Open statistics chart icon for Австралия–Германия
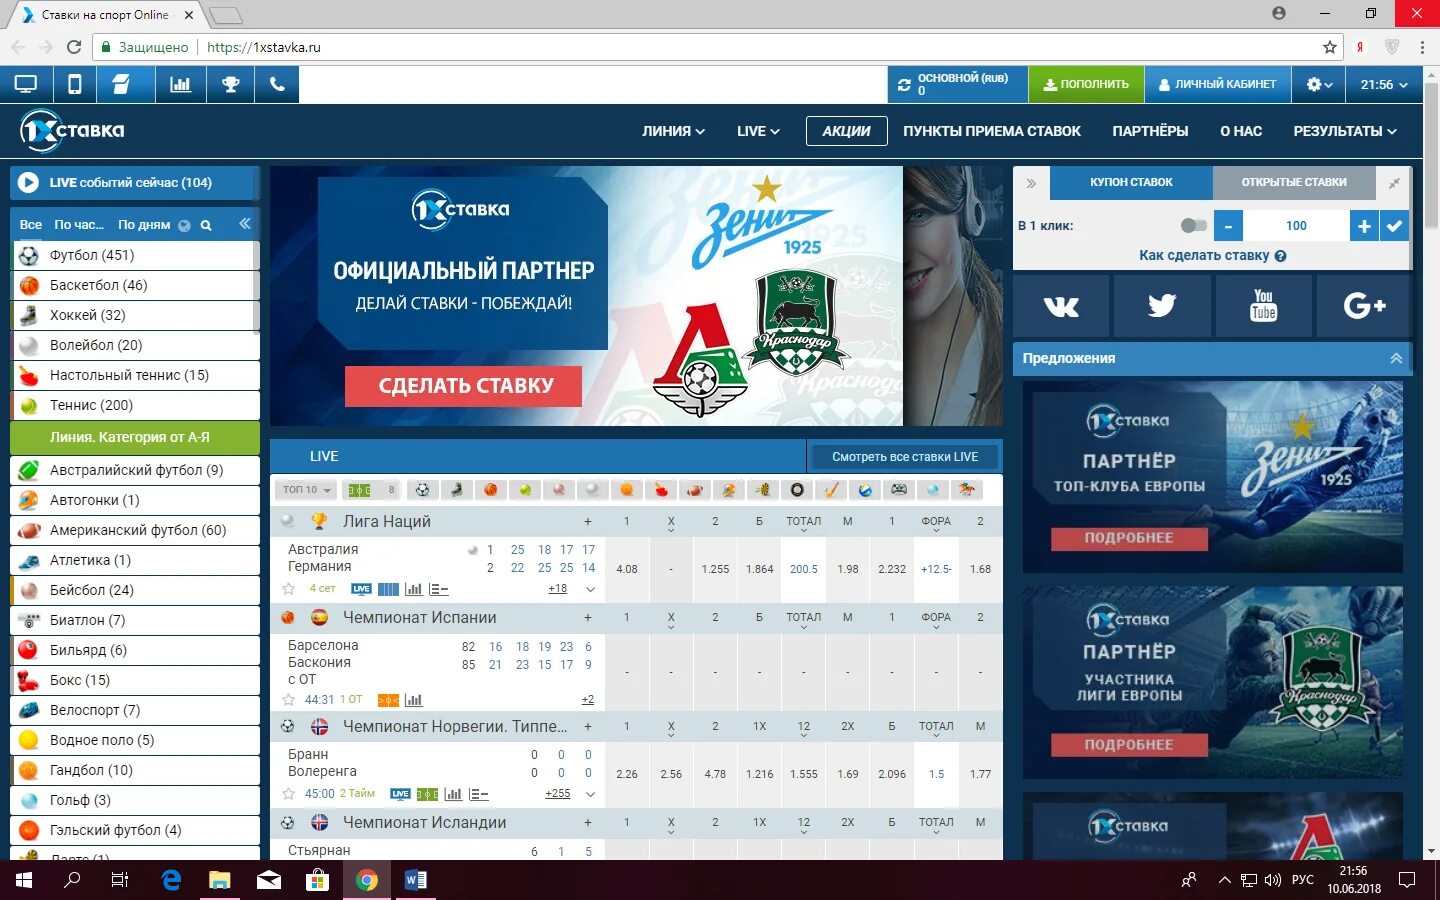The height and width of the screenshot is (900, 1440). click(413, 589)
